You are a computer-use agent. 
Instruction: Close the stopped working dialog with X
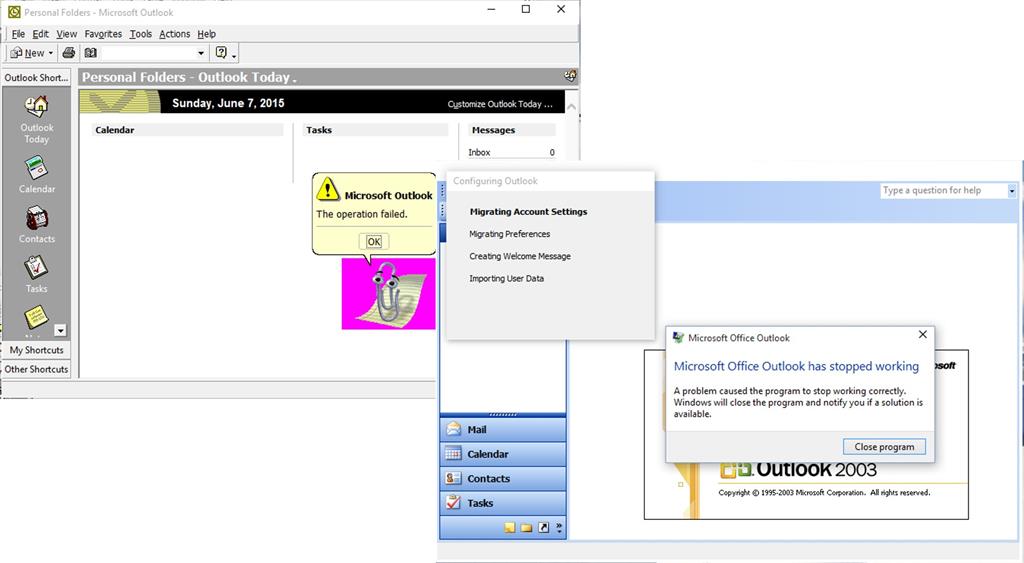[922, 334]
